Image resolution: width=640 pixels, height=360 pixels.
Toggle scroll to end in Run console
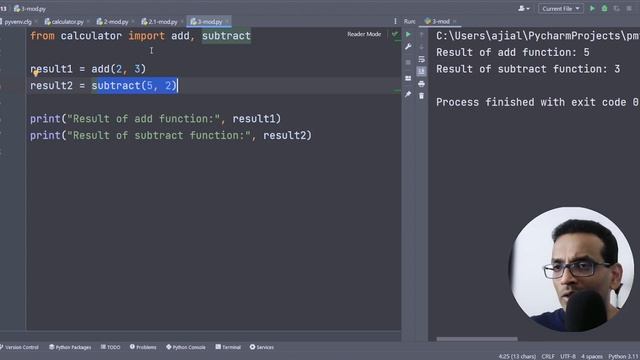(x=421, y=71)
